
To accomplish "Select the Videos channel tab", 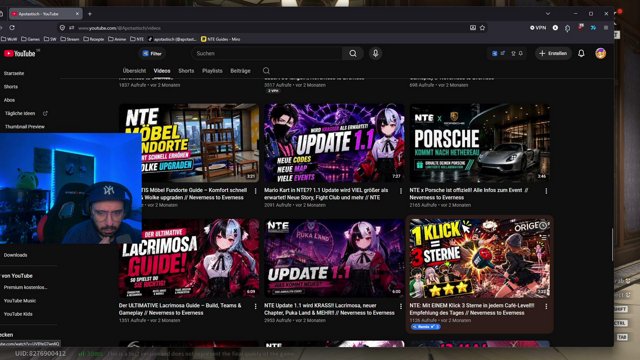I will (x=162, y=71).
